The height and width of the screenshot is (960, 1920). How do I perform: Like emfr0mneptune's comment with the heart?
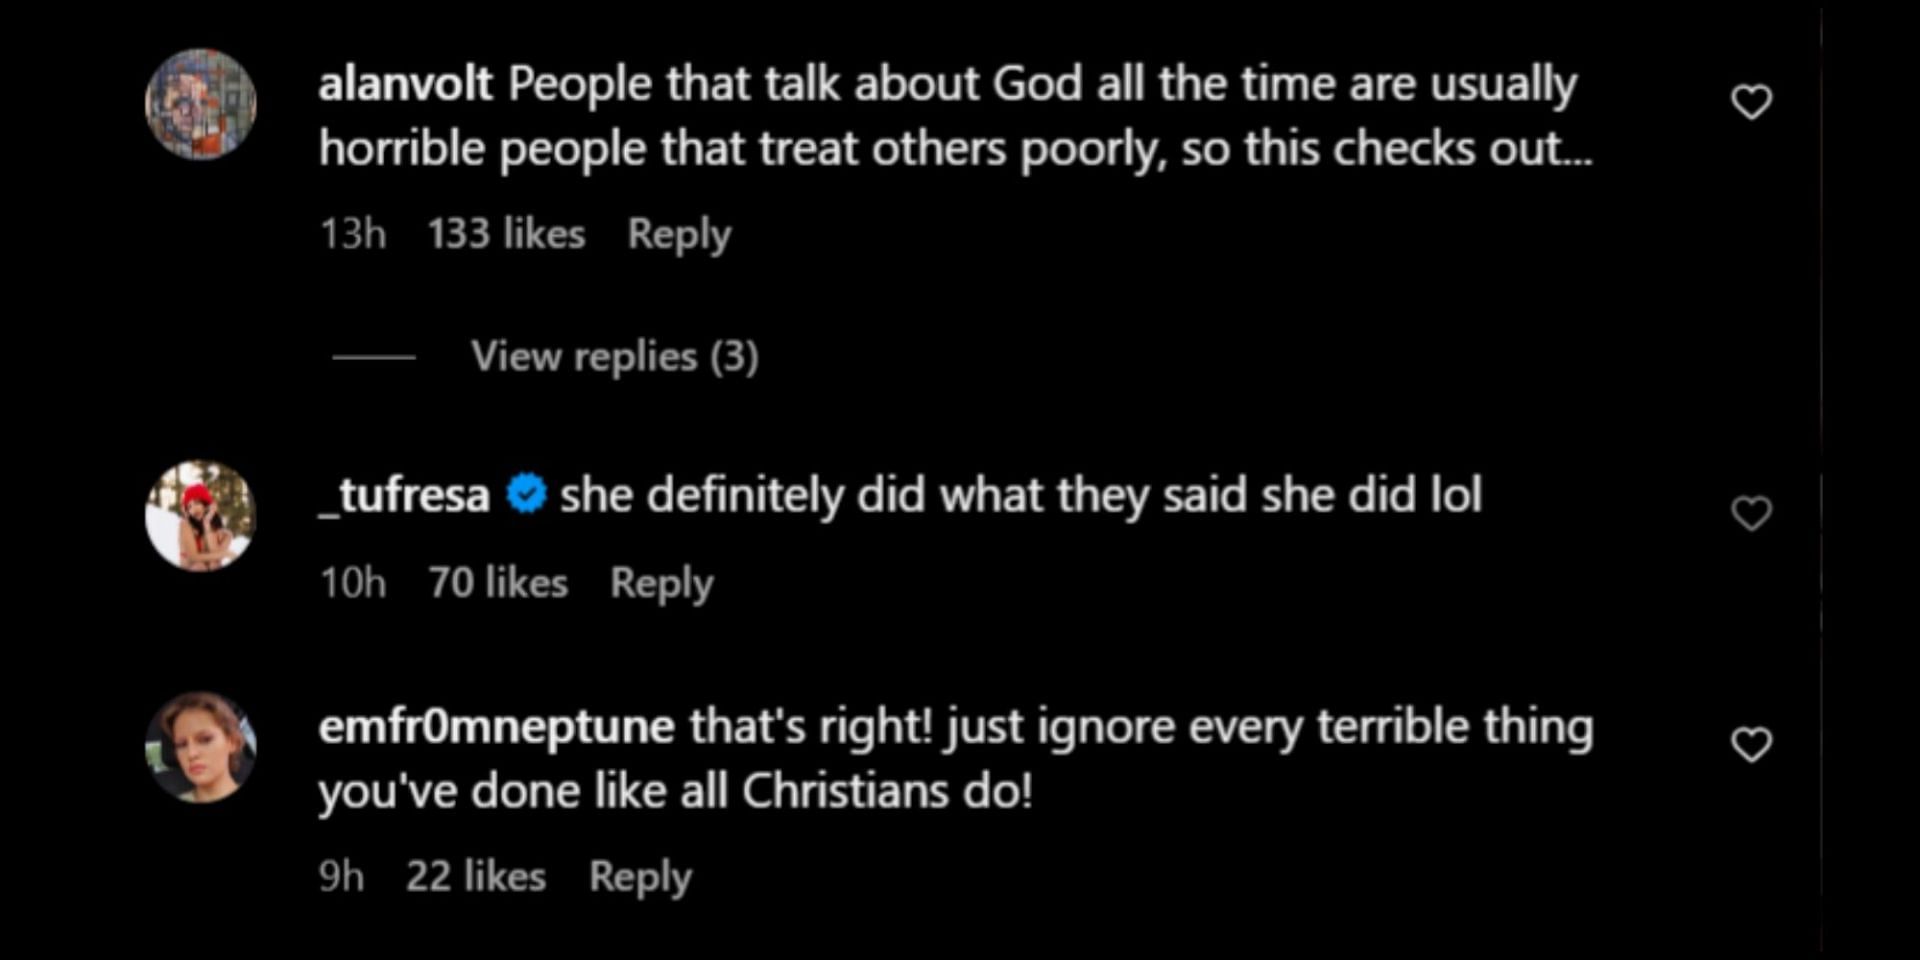click(1751, 744)
